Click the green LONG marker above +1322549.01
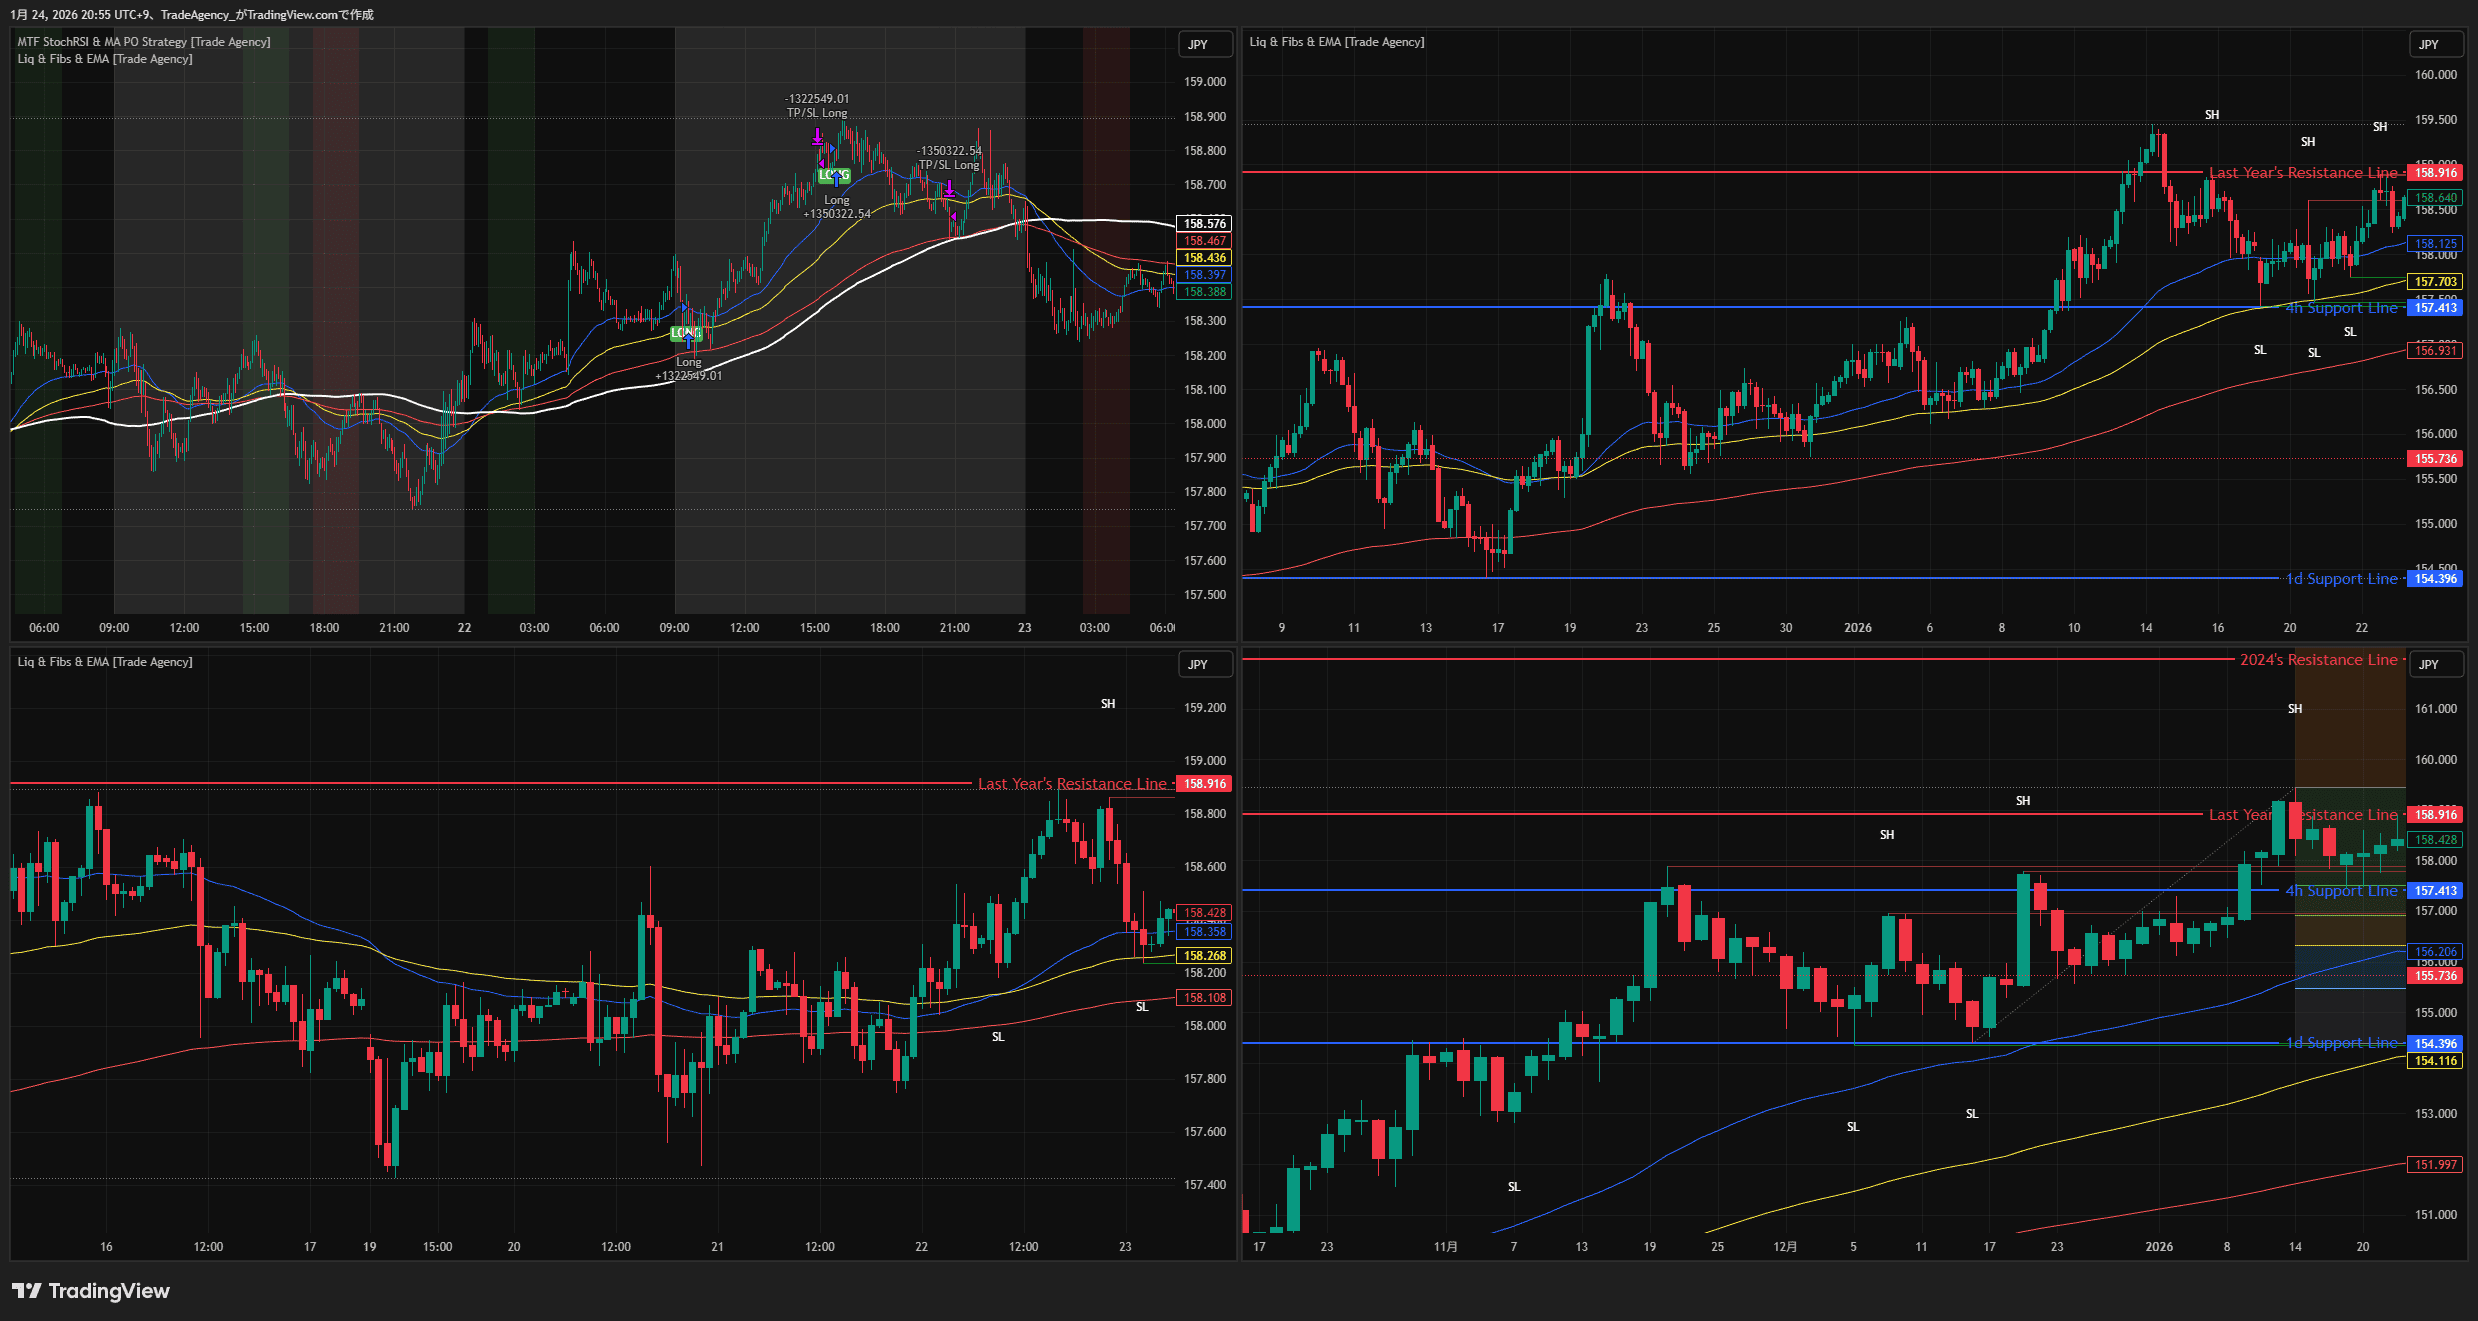 tap(686, 333)
